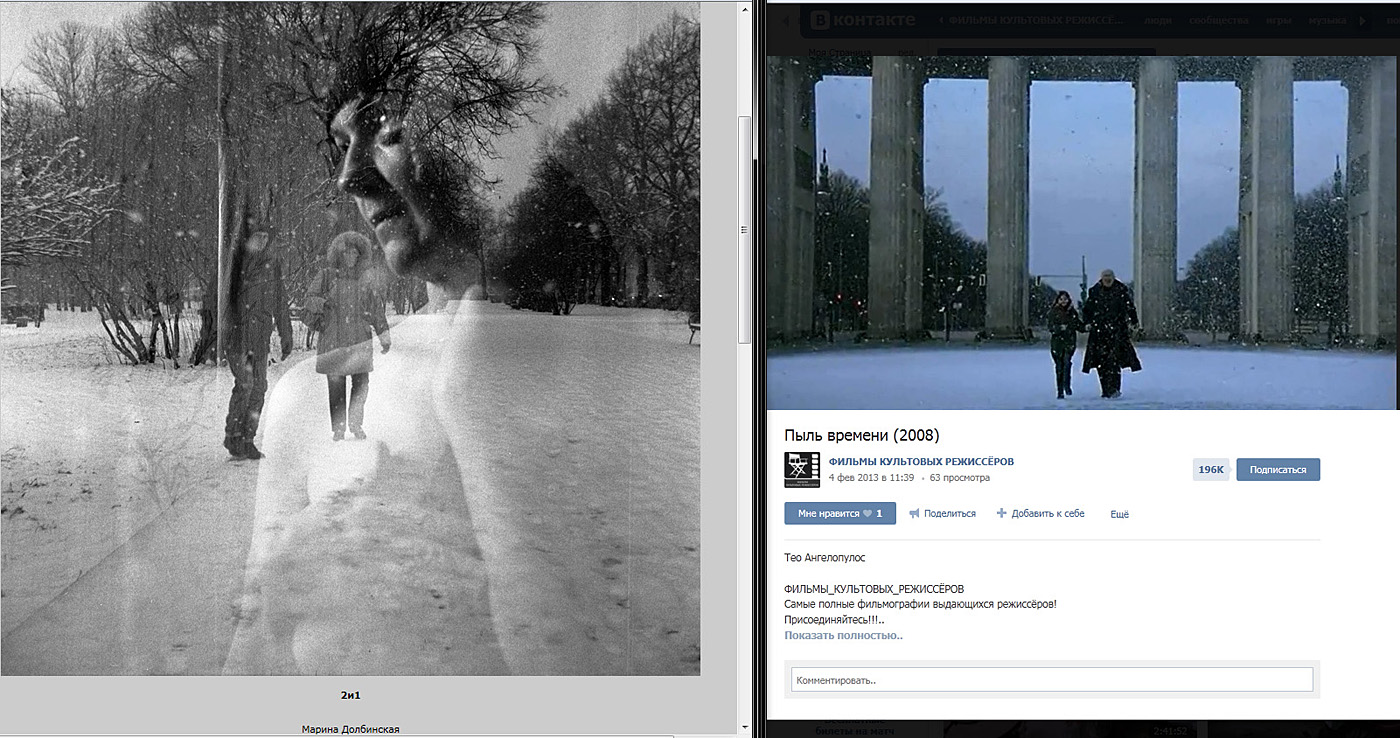Click the double-exposure snow photograph
1400x738 pixels.
(350, 338)
